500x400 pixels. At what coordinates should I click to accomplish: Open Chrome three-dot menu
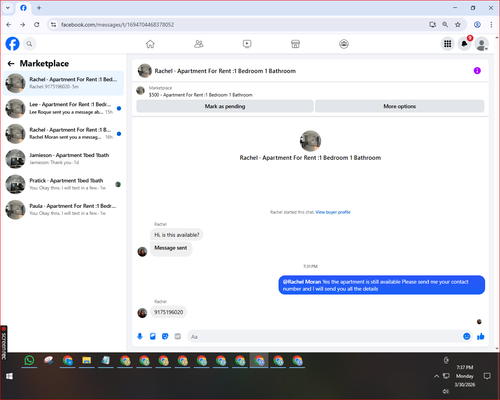pos(491,25)
